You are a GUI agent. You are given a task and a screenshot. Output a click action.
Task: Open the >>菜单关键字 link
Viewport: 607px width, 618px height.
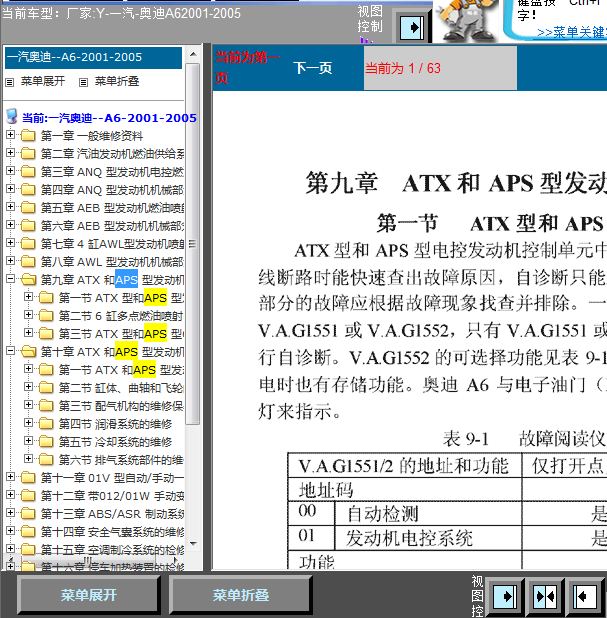572,32
